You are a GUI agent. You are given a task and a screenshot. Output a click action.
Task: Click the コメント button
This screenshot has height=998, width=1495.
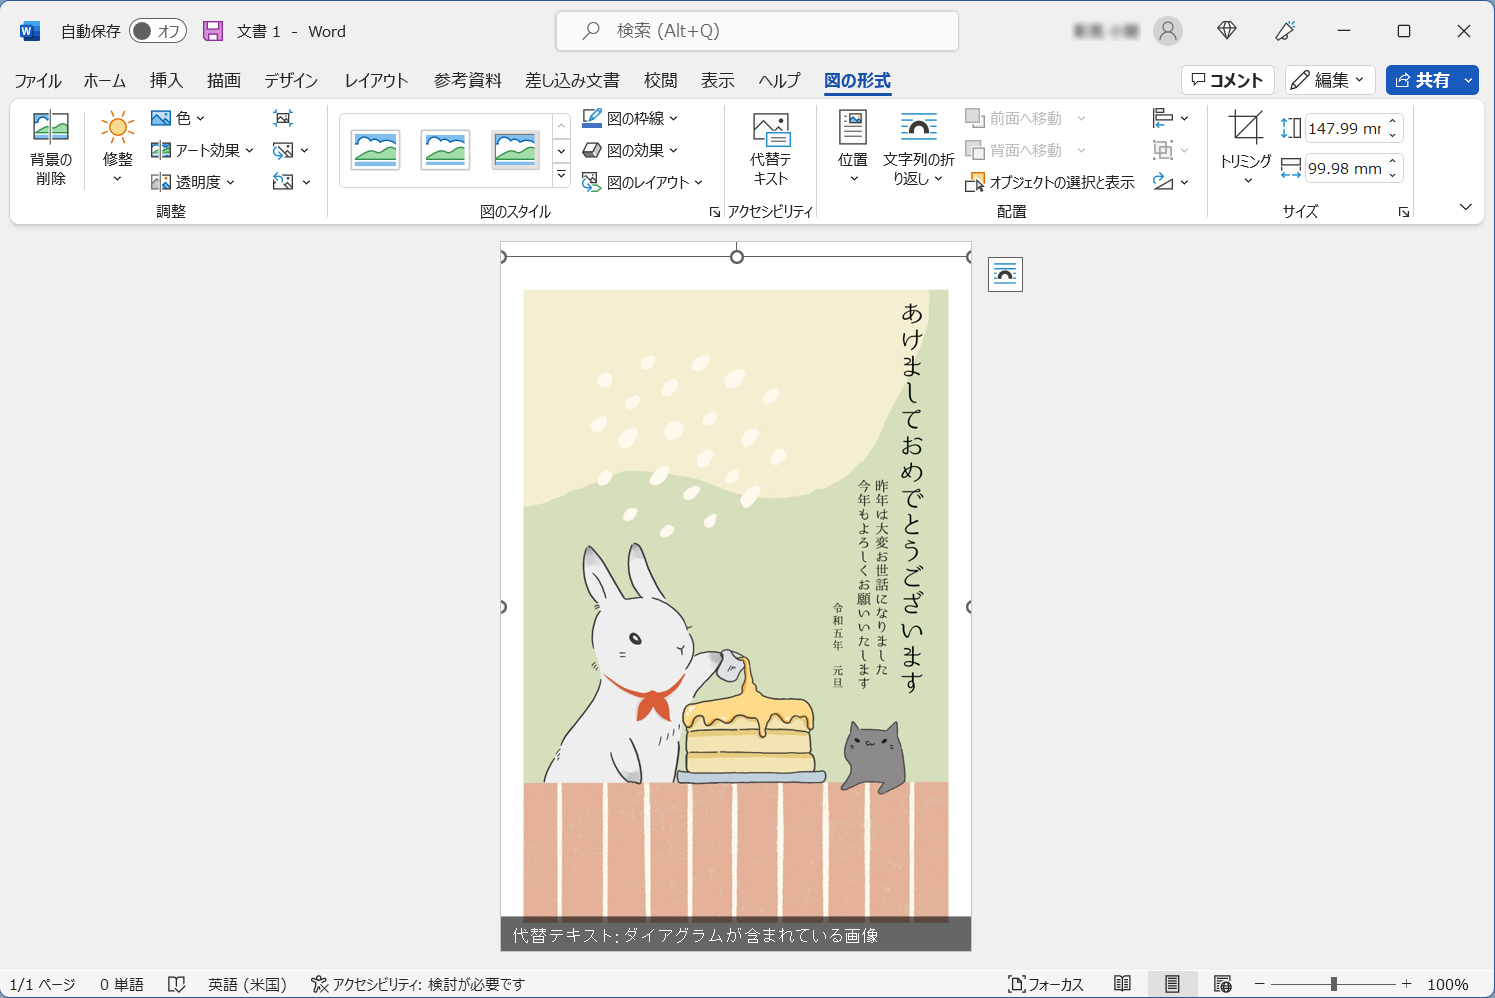click(1227, 79)
